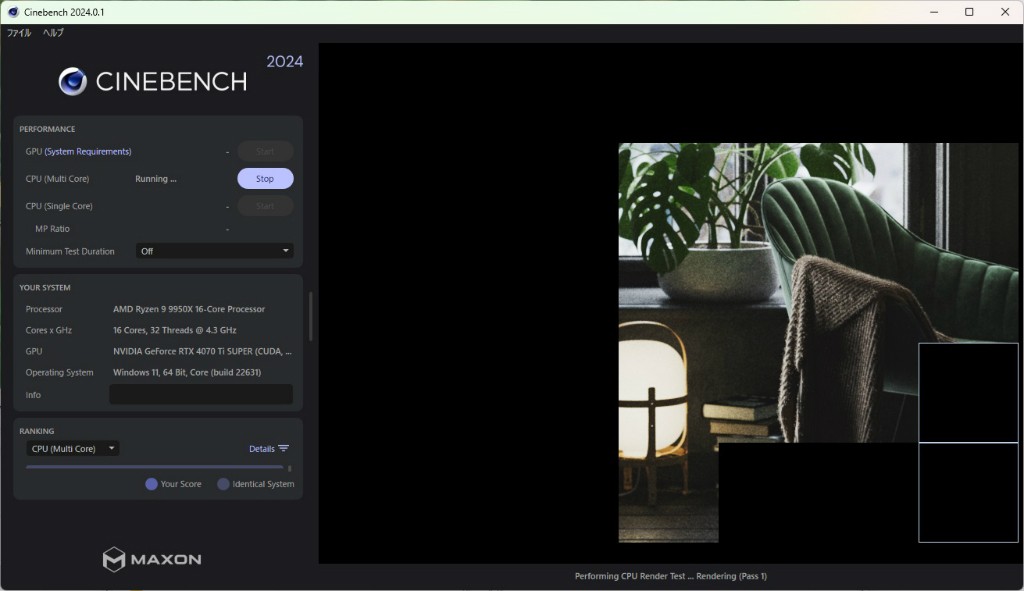This screenshot has width=1024, height=591.
Task: Click the Your Score legend circle
Action: 152,484
